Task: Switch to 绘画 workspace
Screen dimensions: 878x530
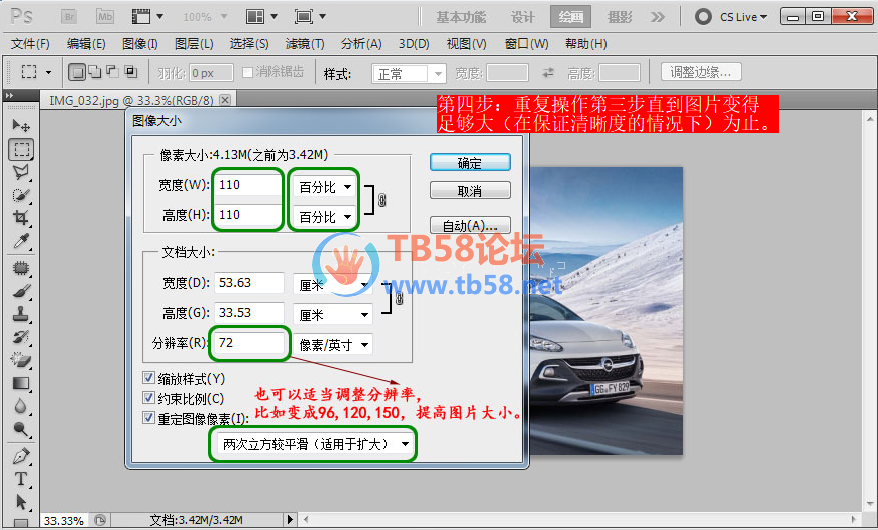Action: click(x=571, y=17)
